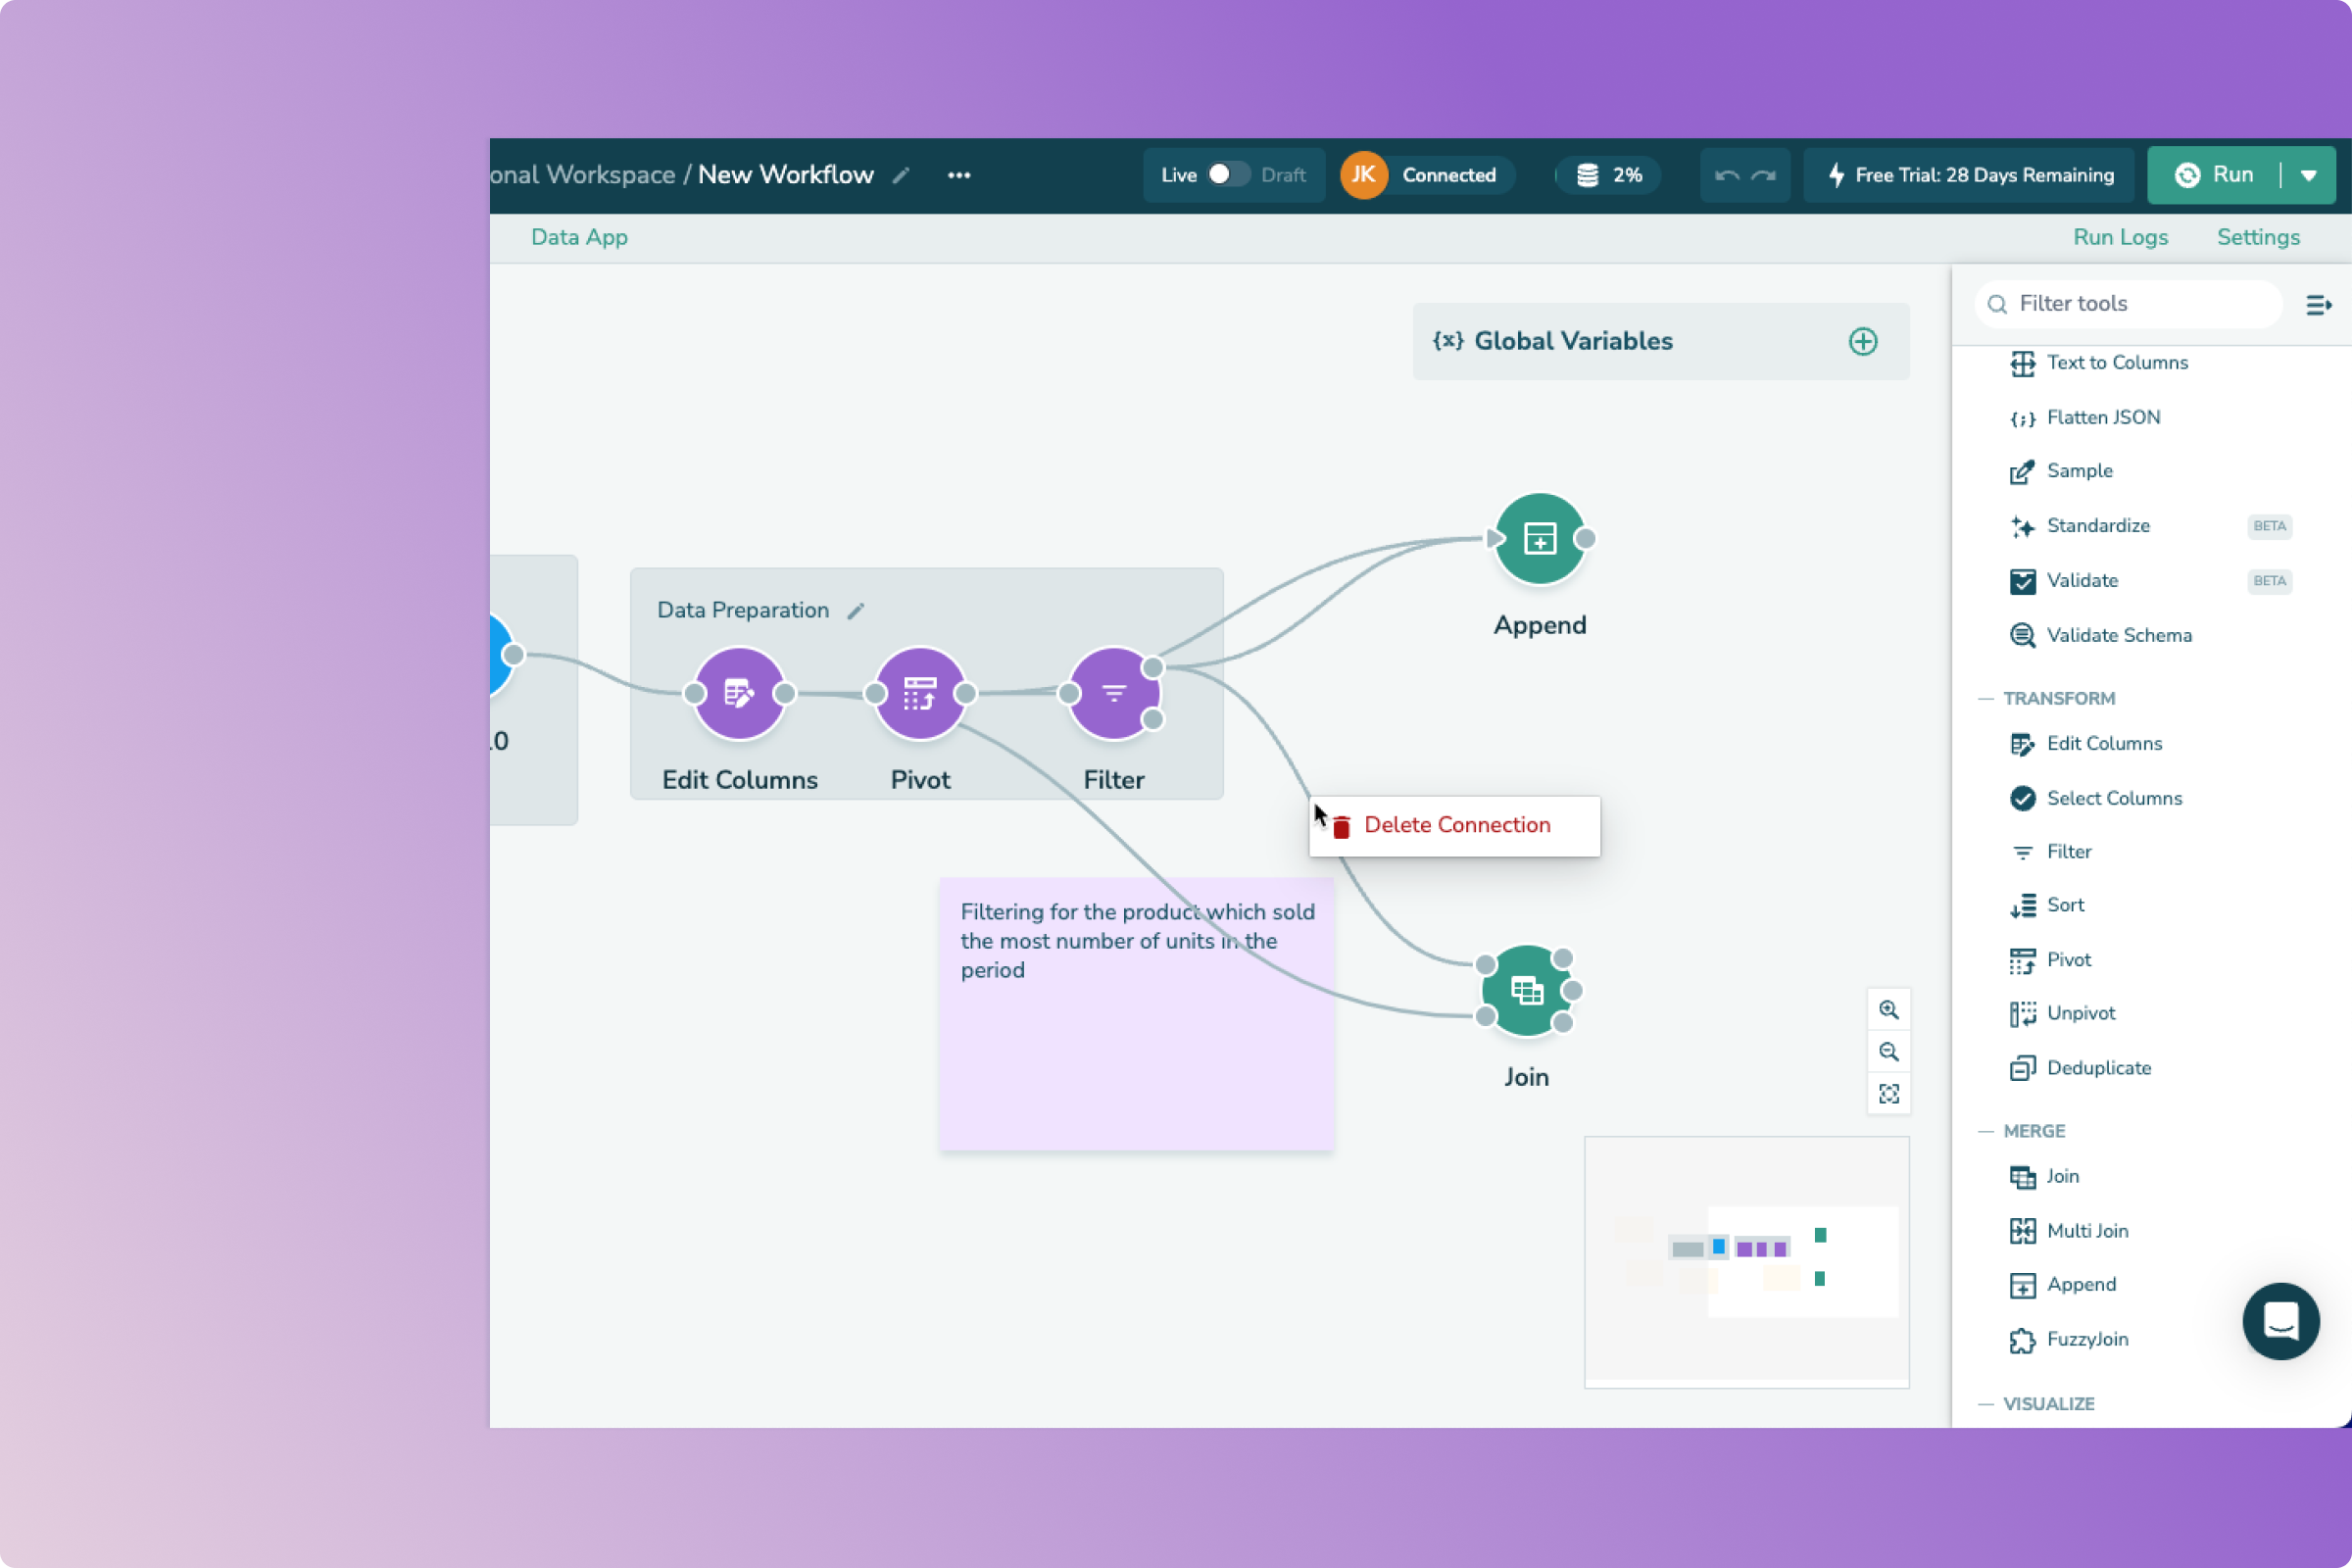Image resolution: width=2352 pixels, height=1568 pixels.
Task: Open the Settings tab
Action: (x=2257, y=238)
